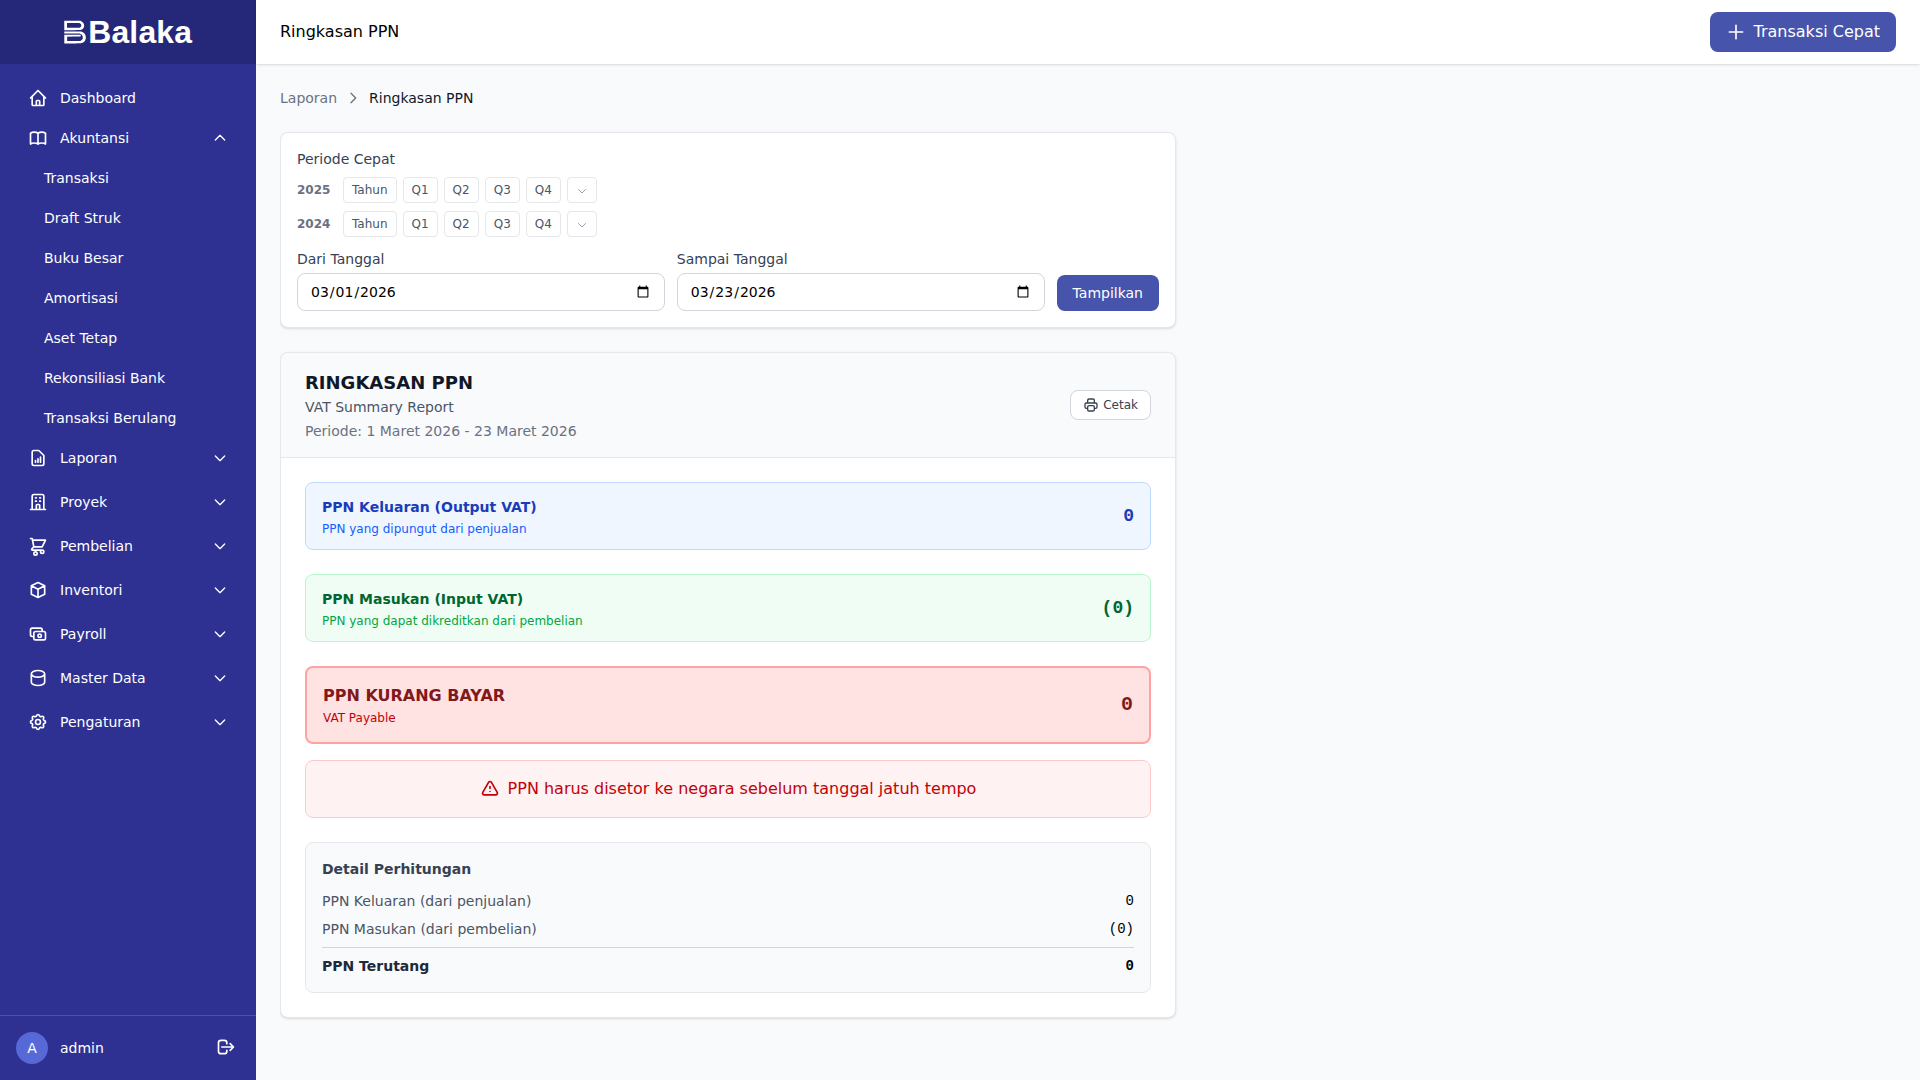Click the Pembelian cart icon
Image resolution: width=1920 pixels, height=1080 pixels.
point(38,546)
